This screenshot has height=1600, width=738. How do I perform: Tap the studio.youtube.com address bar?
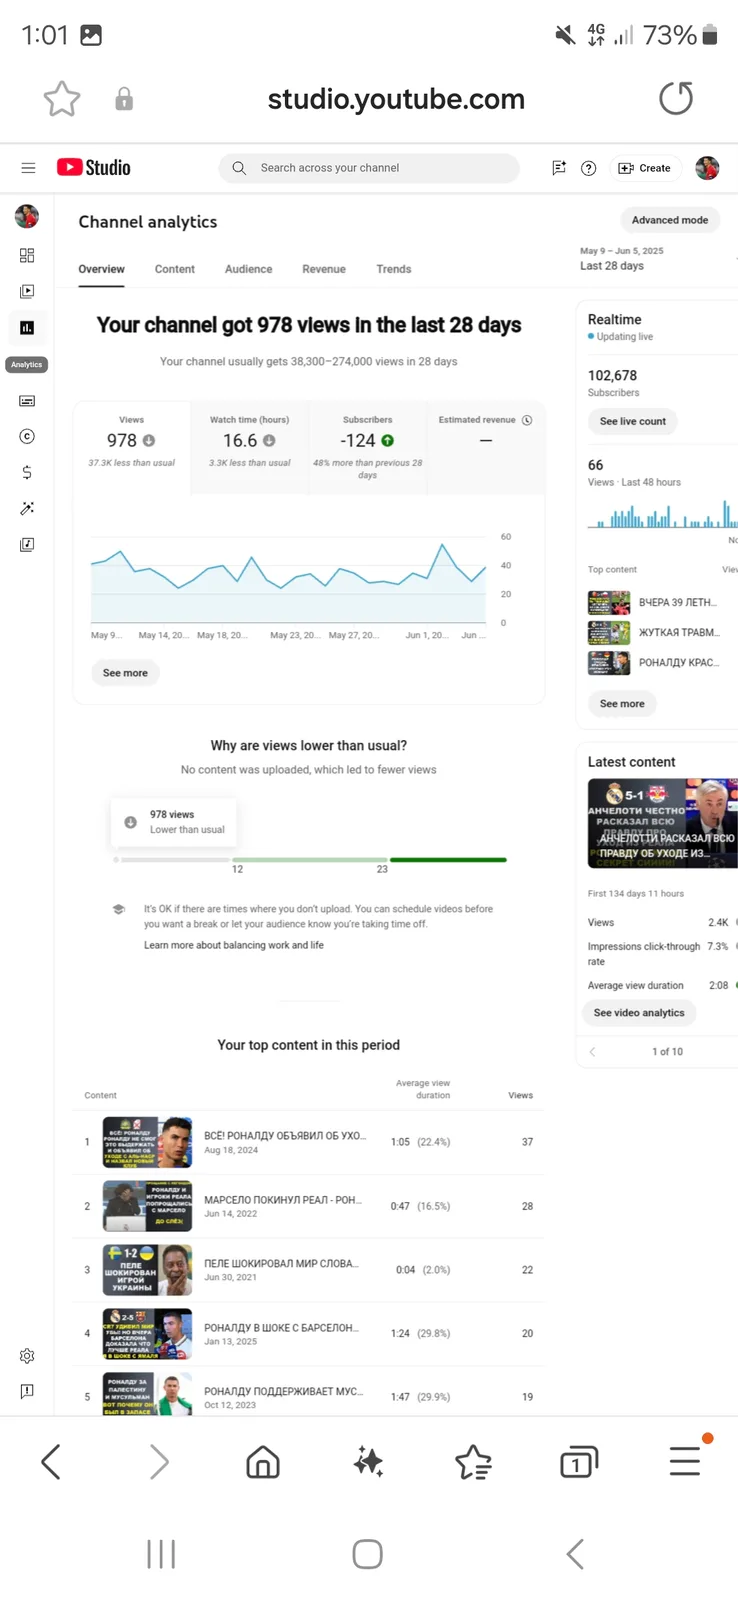tap(396, 99)
